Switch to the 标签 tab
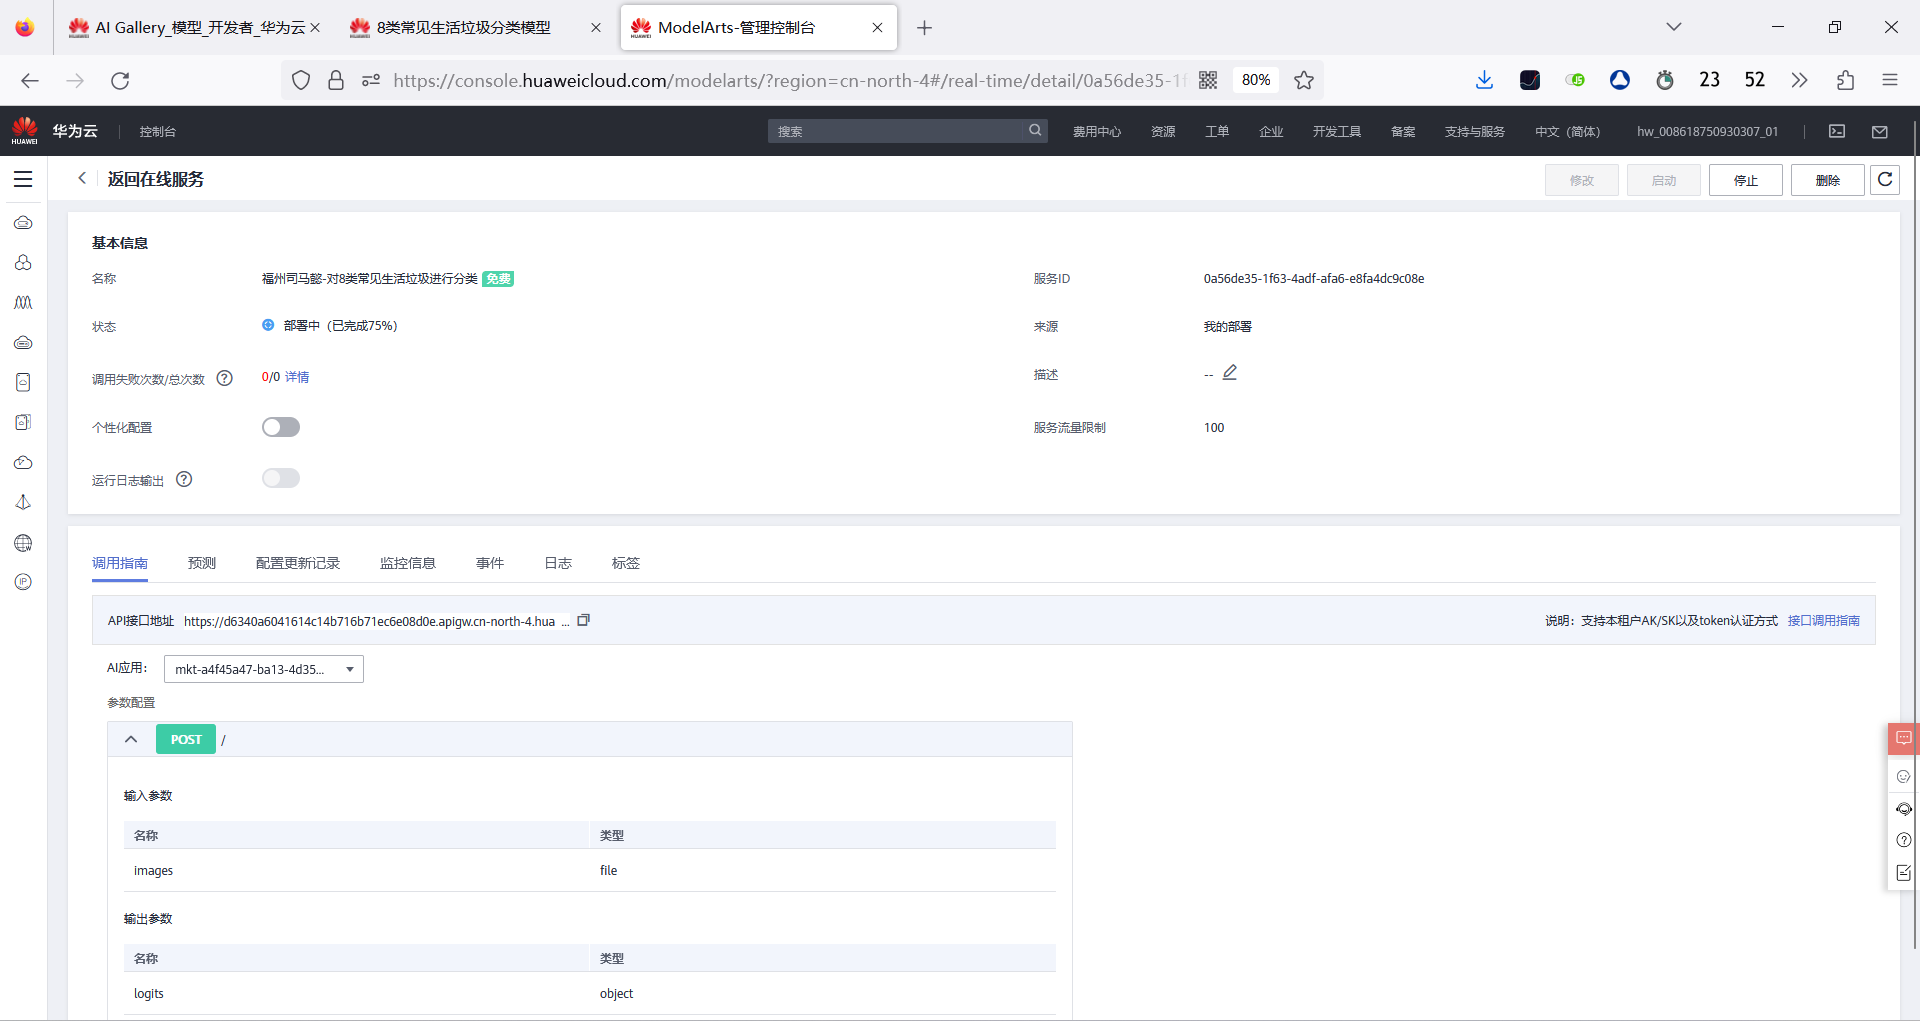The width and height of the screenshot is (1920, 1021). [x=626, y=563]
